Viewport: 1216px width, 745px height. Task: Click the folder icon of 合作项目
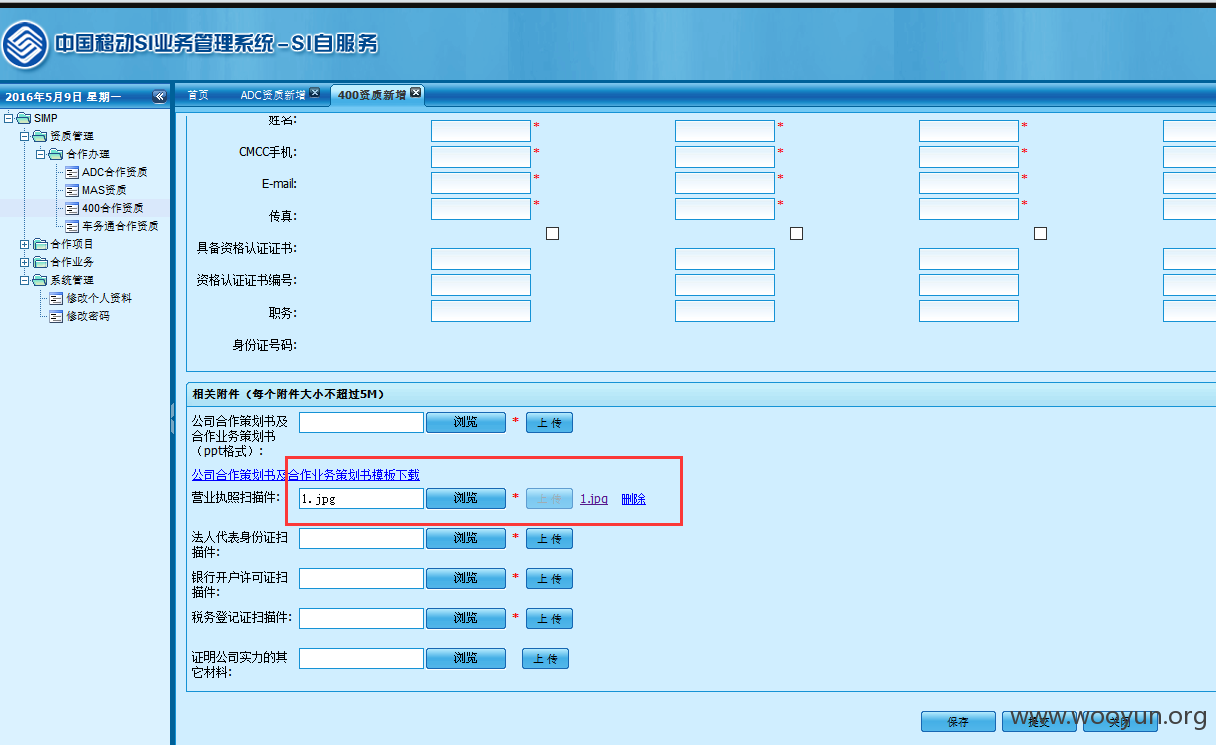click(39, 244)
